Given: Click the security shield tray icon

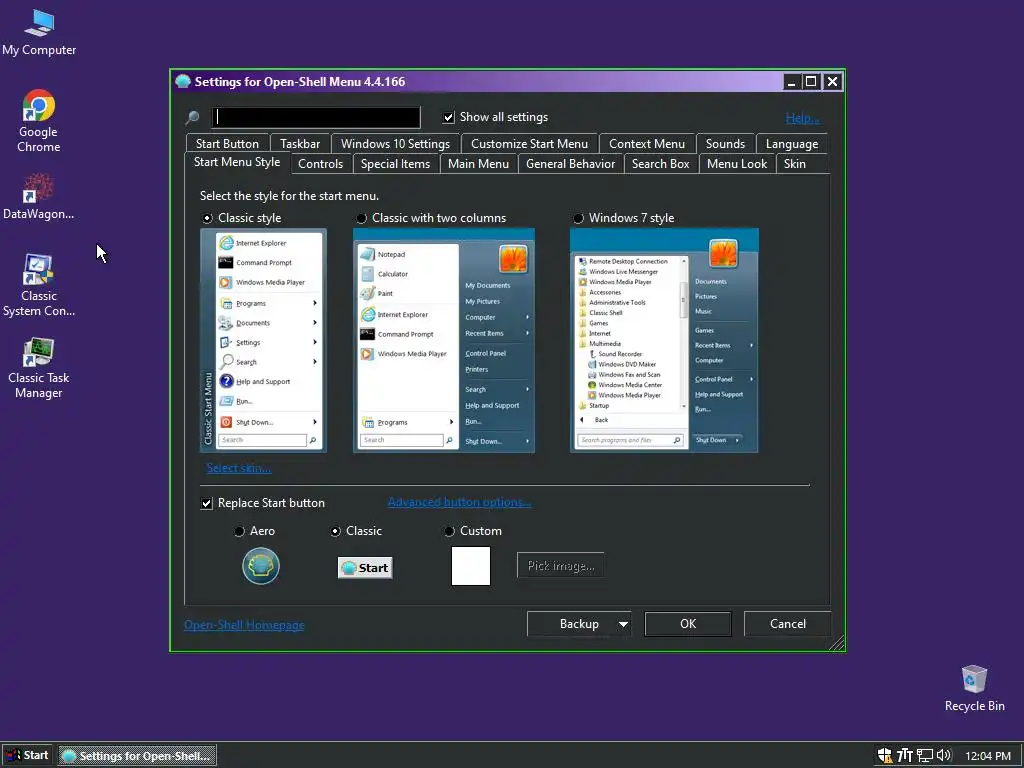Looking at the screenshot, I should [x=885, y=756].
